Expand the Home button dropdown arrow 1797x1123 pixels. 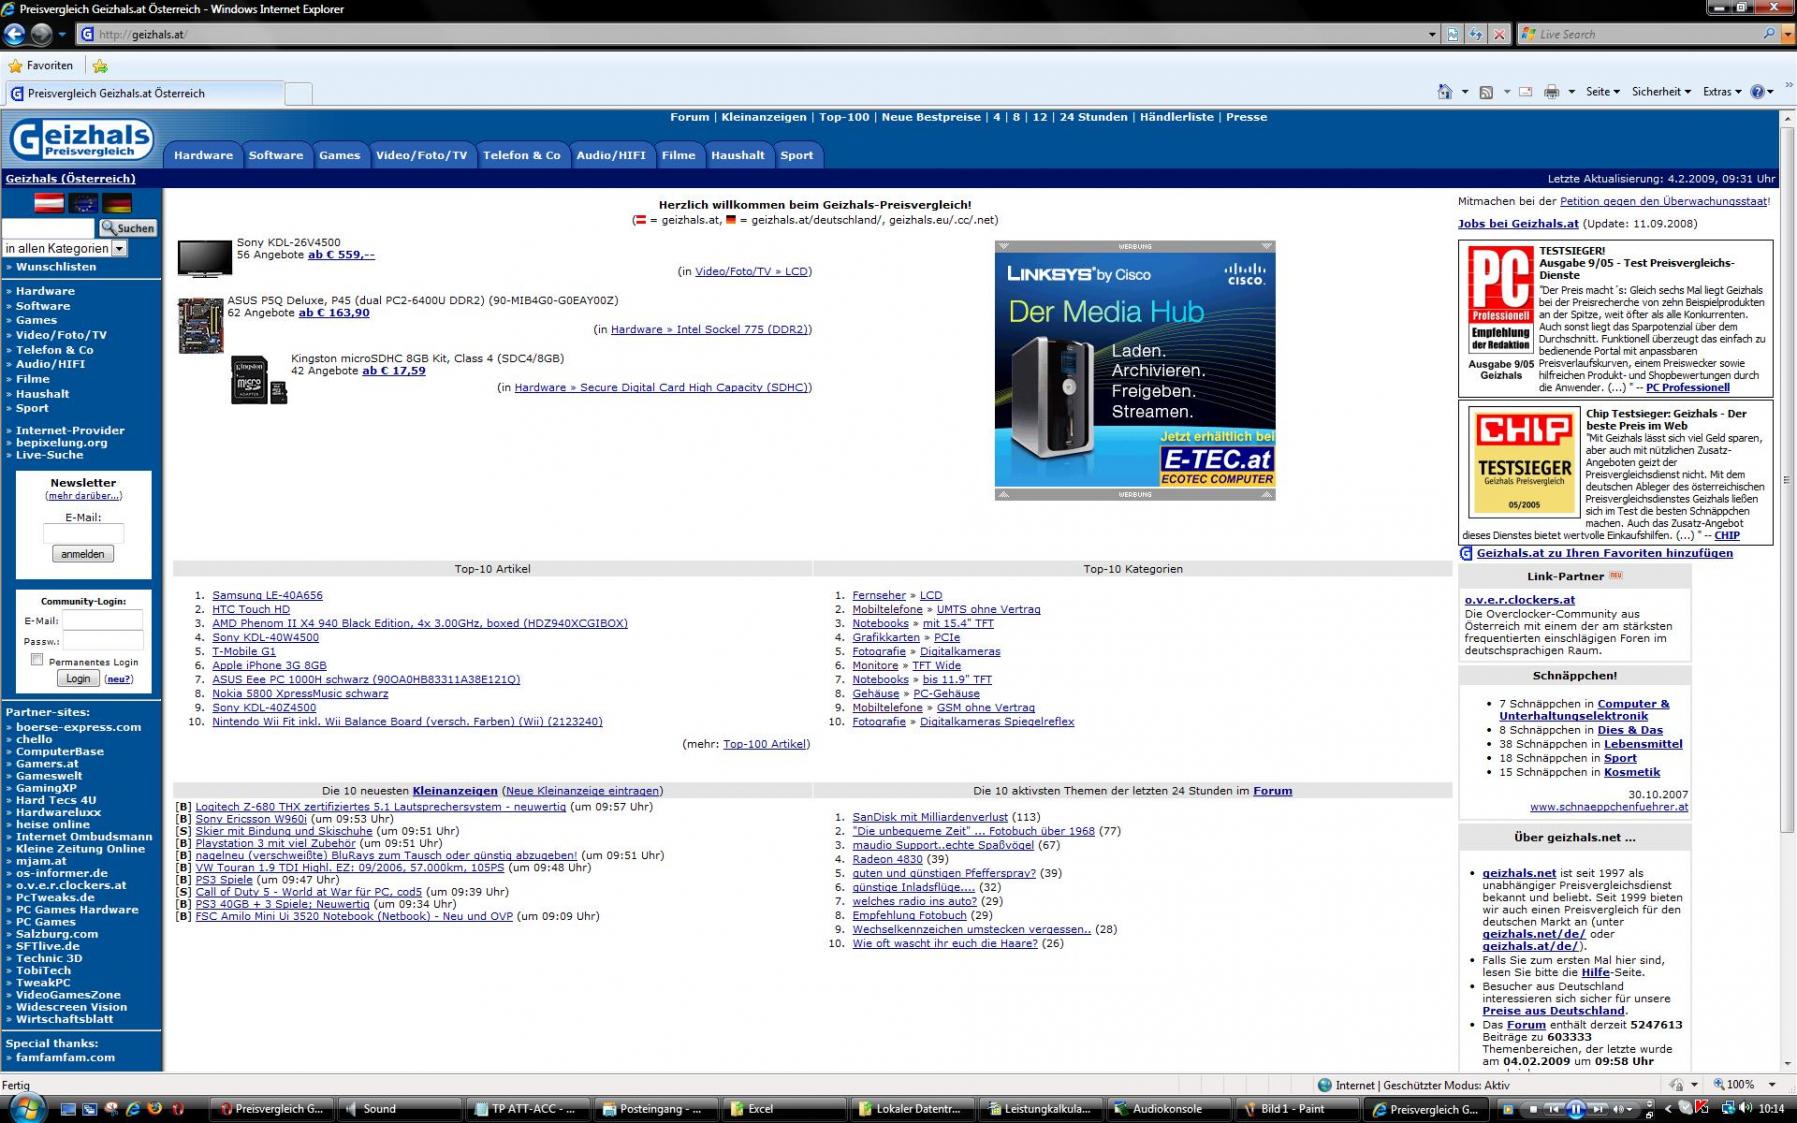click(1465, 92)
